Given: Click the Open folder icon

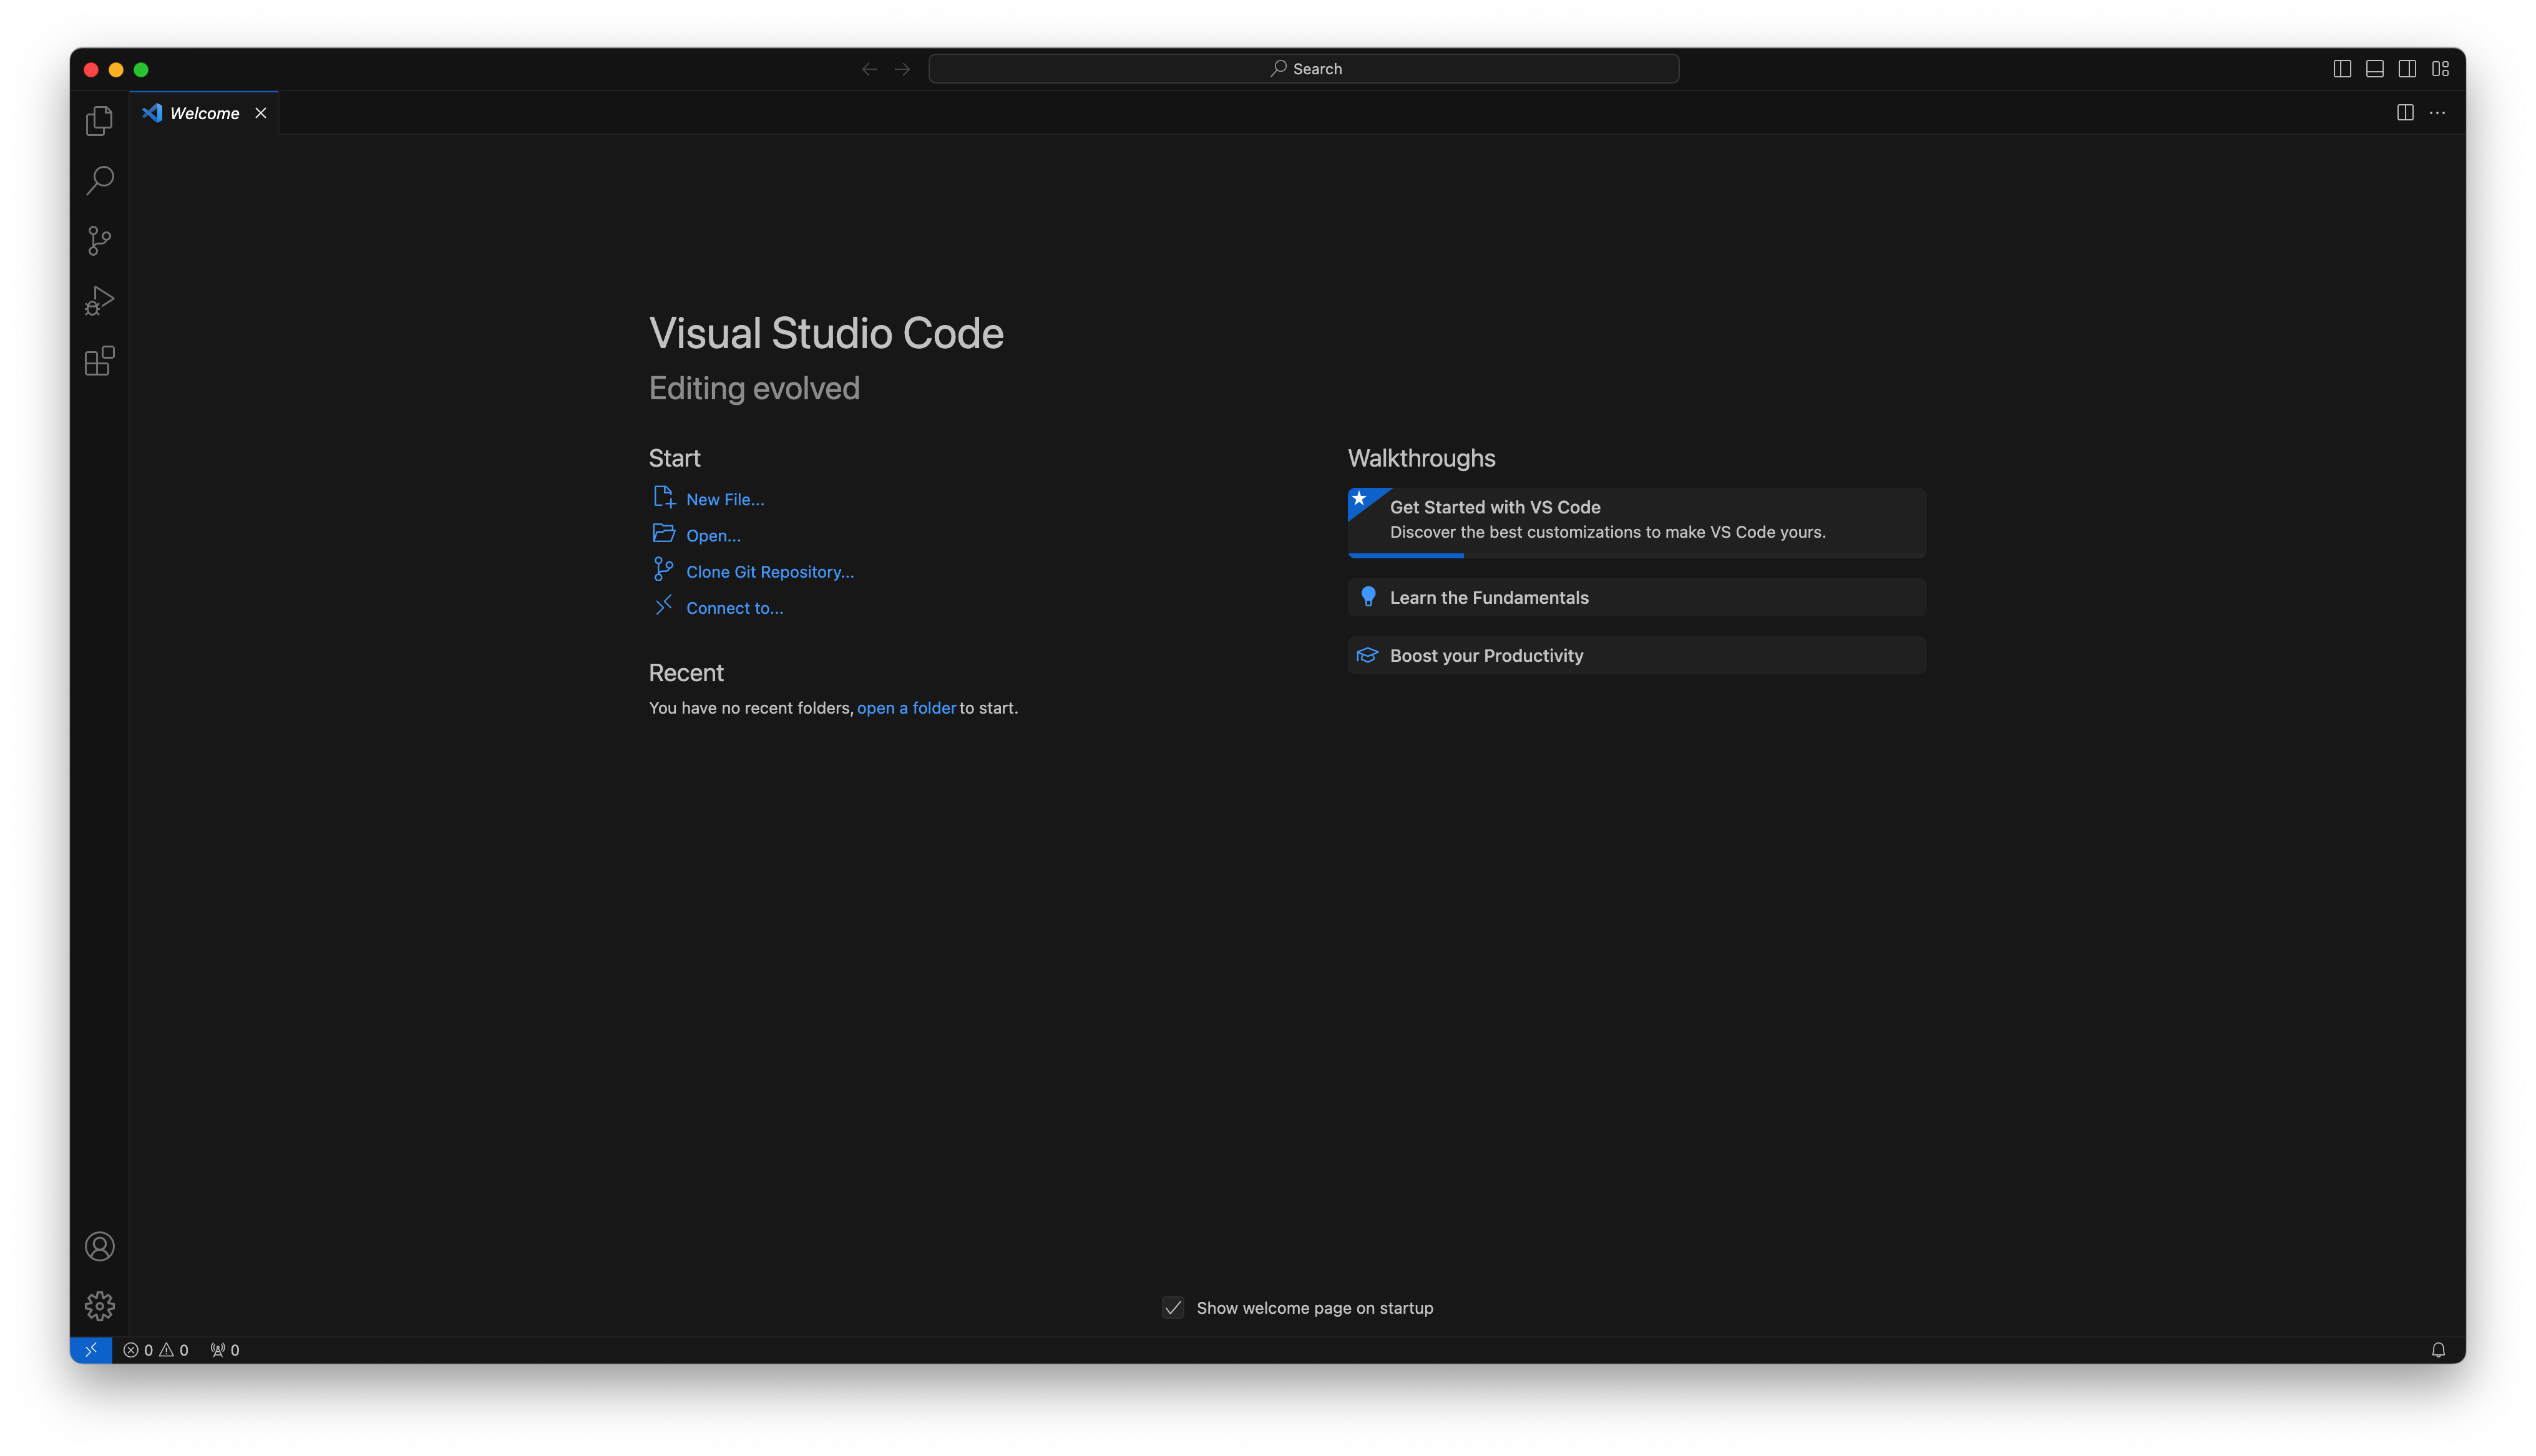Looking at the screenshot, I should point(664,533).
